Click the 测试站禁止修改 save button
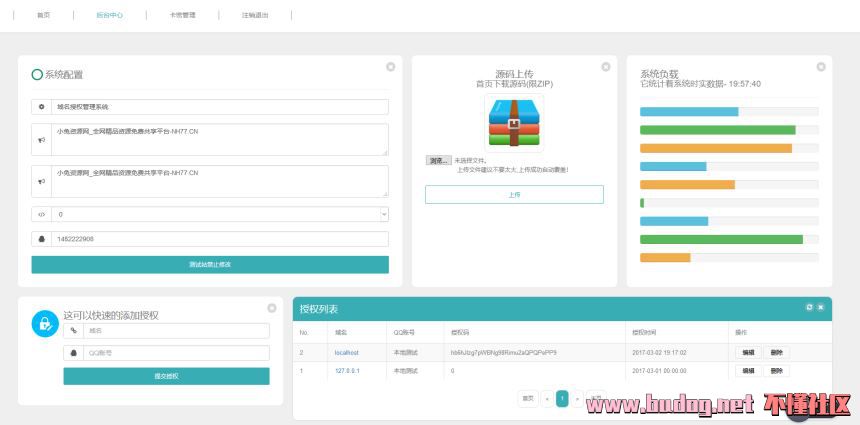 click(x=210, y=264)
